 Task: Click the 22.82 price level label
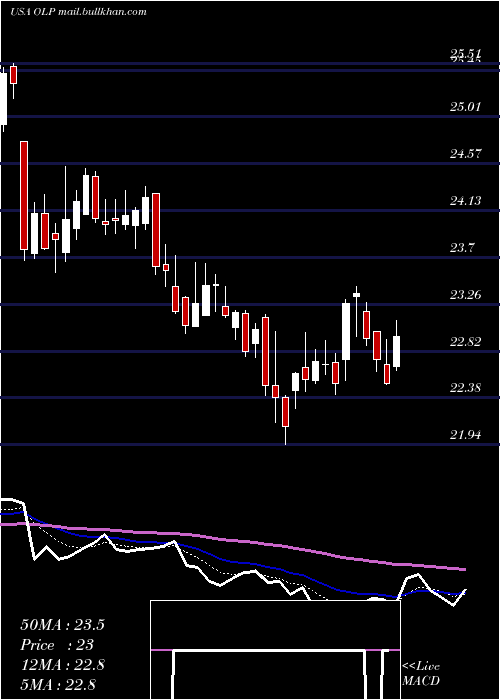466,342
